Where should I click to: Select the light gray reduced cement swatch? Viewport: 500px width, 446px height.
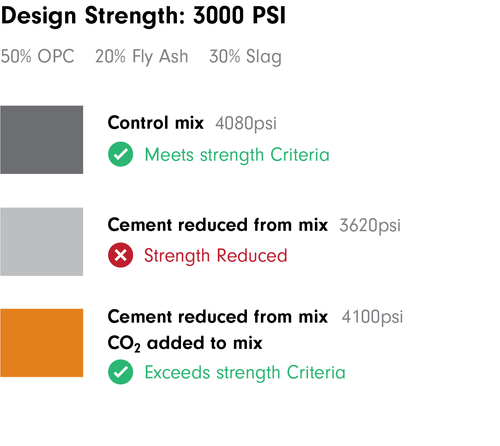(x=42, y=242)
